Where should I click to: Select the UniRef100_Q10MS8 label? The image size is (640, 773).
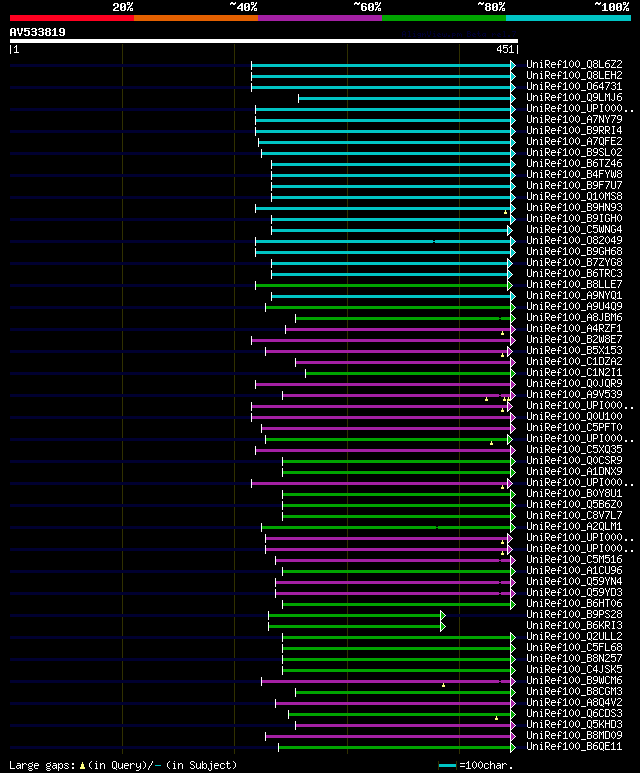pyautogui.click(x=574, y=197)
